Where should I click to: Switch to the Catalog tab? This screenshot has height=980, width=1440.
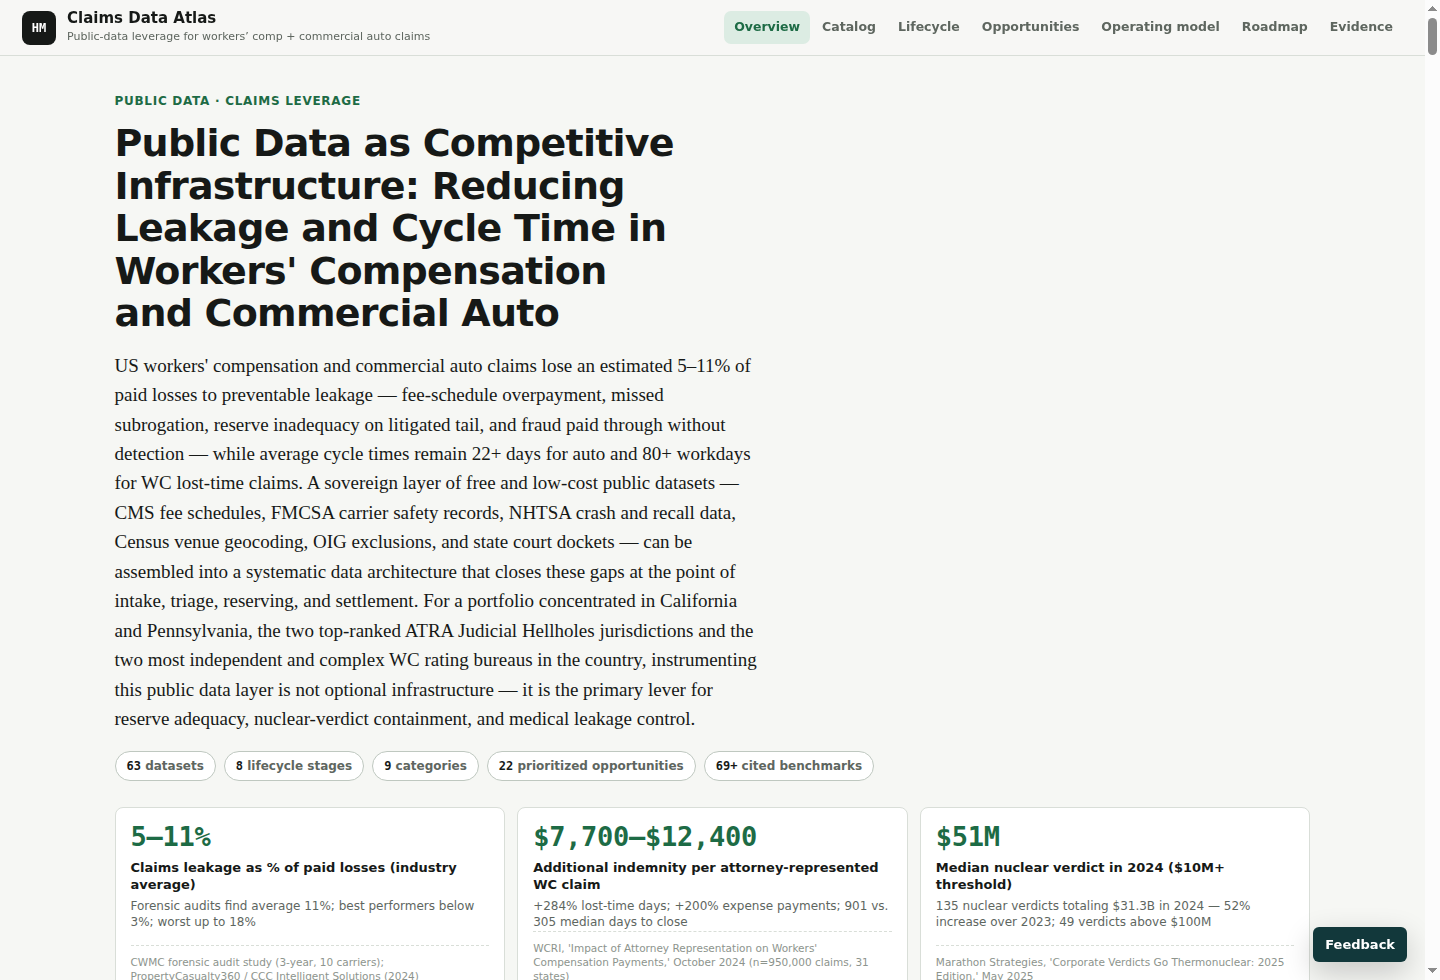click(x=849, y=27)
